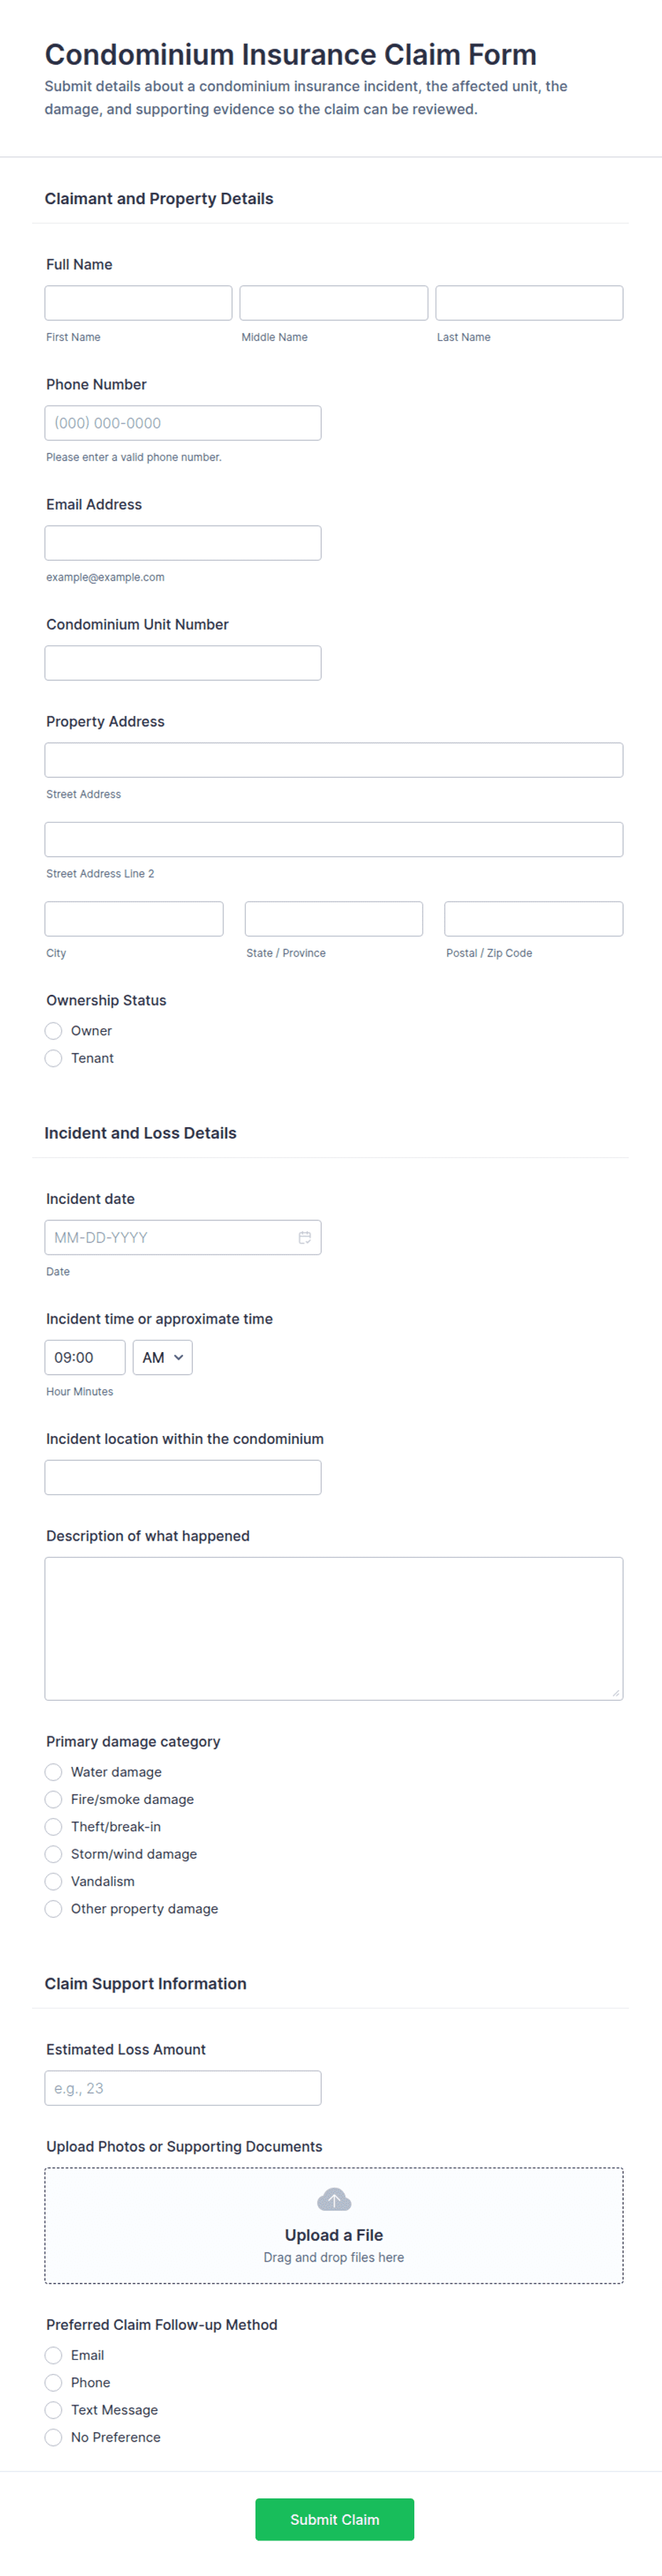
Task: Click the Condominium Unit Number field
Action: [x=183, y=663]
